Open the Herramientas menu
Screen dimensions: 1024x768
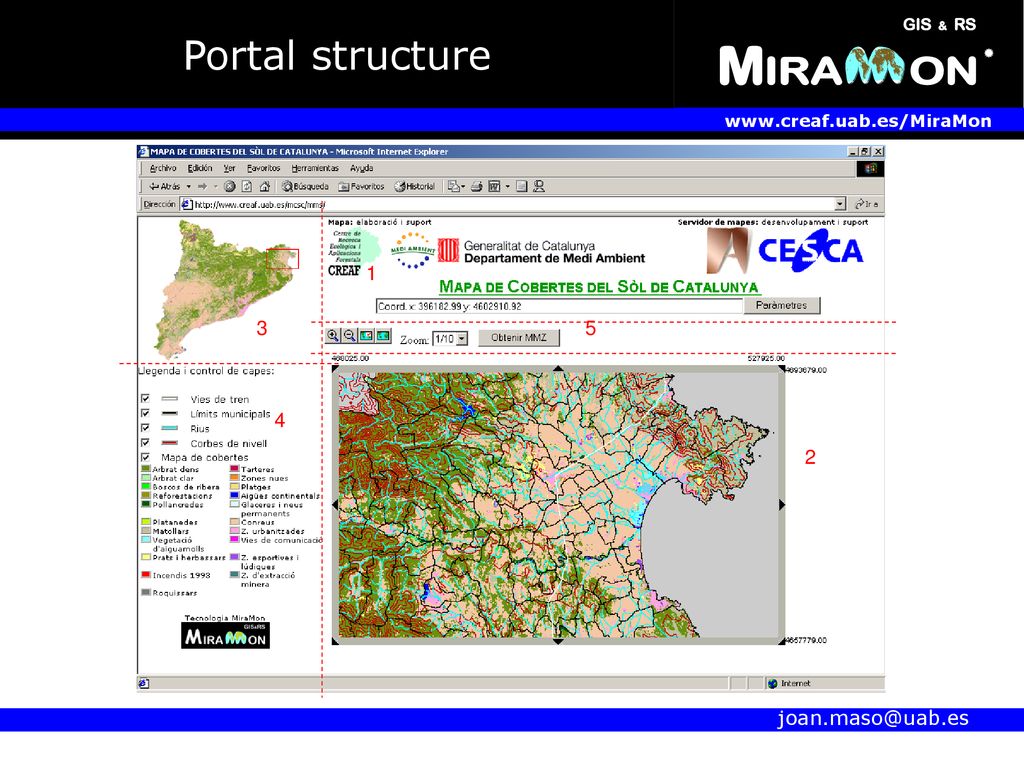click(315, 168)
